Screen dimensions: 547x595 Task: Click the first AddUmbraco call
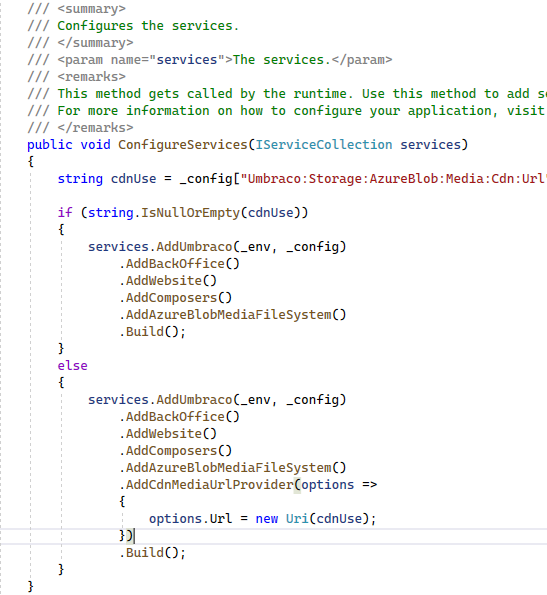pos(194,247)
